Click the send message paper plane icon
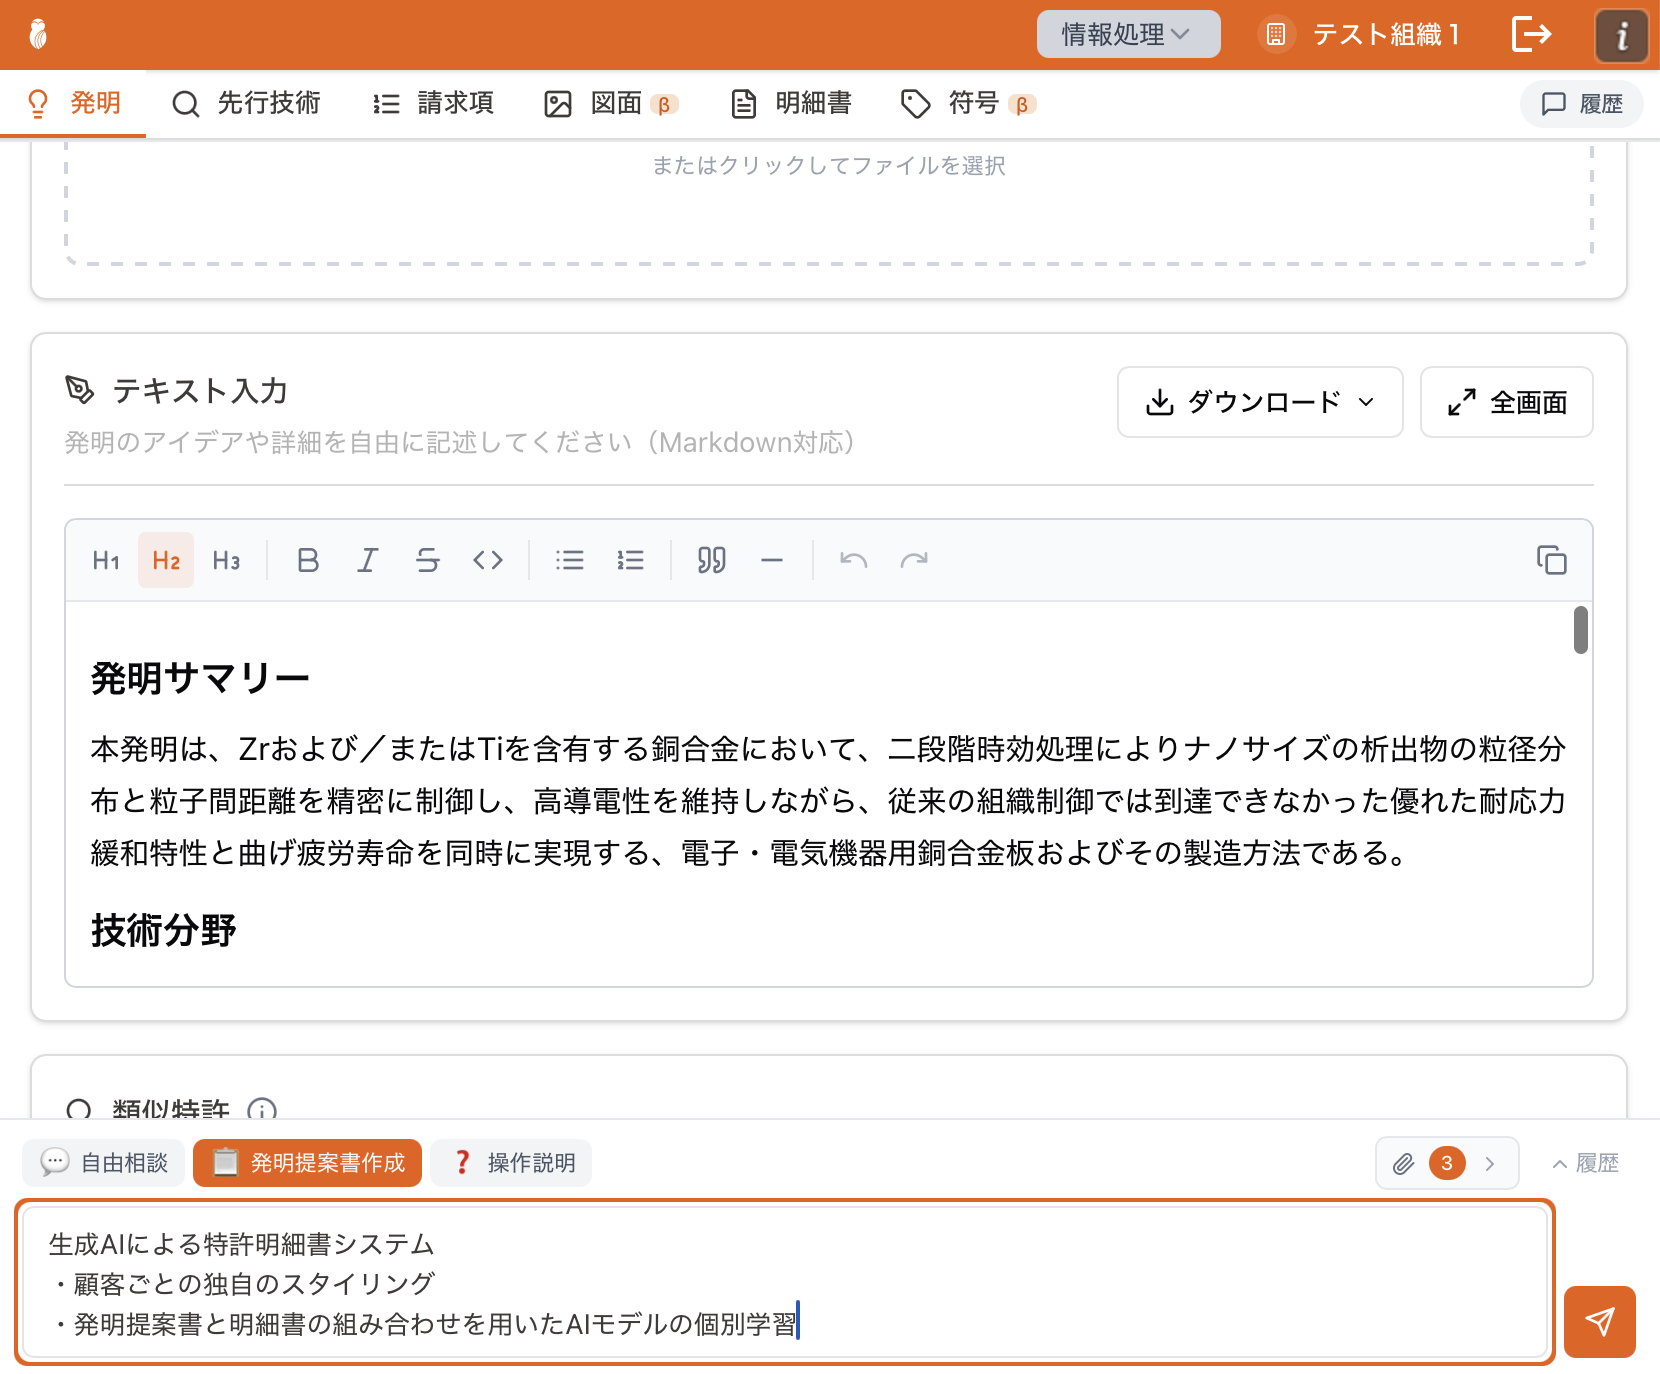 click(1599, 1321)
